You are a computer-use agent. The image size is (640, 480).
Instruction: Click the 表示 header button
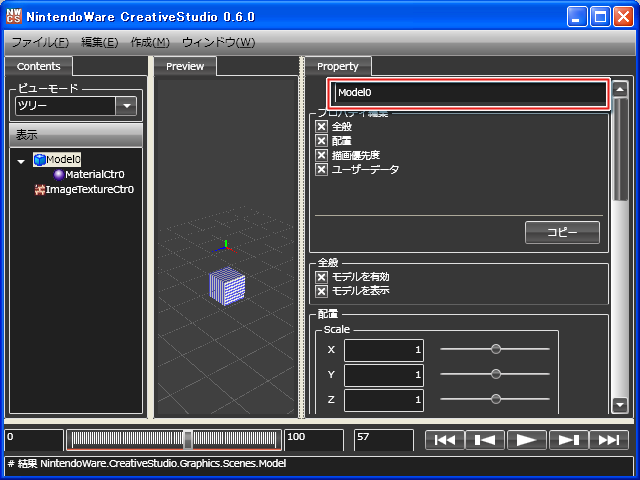76,134
